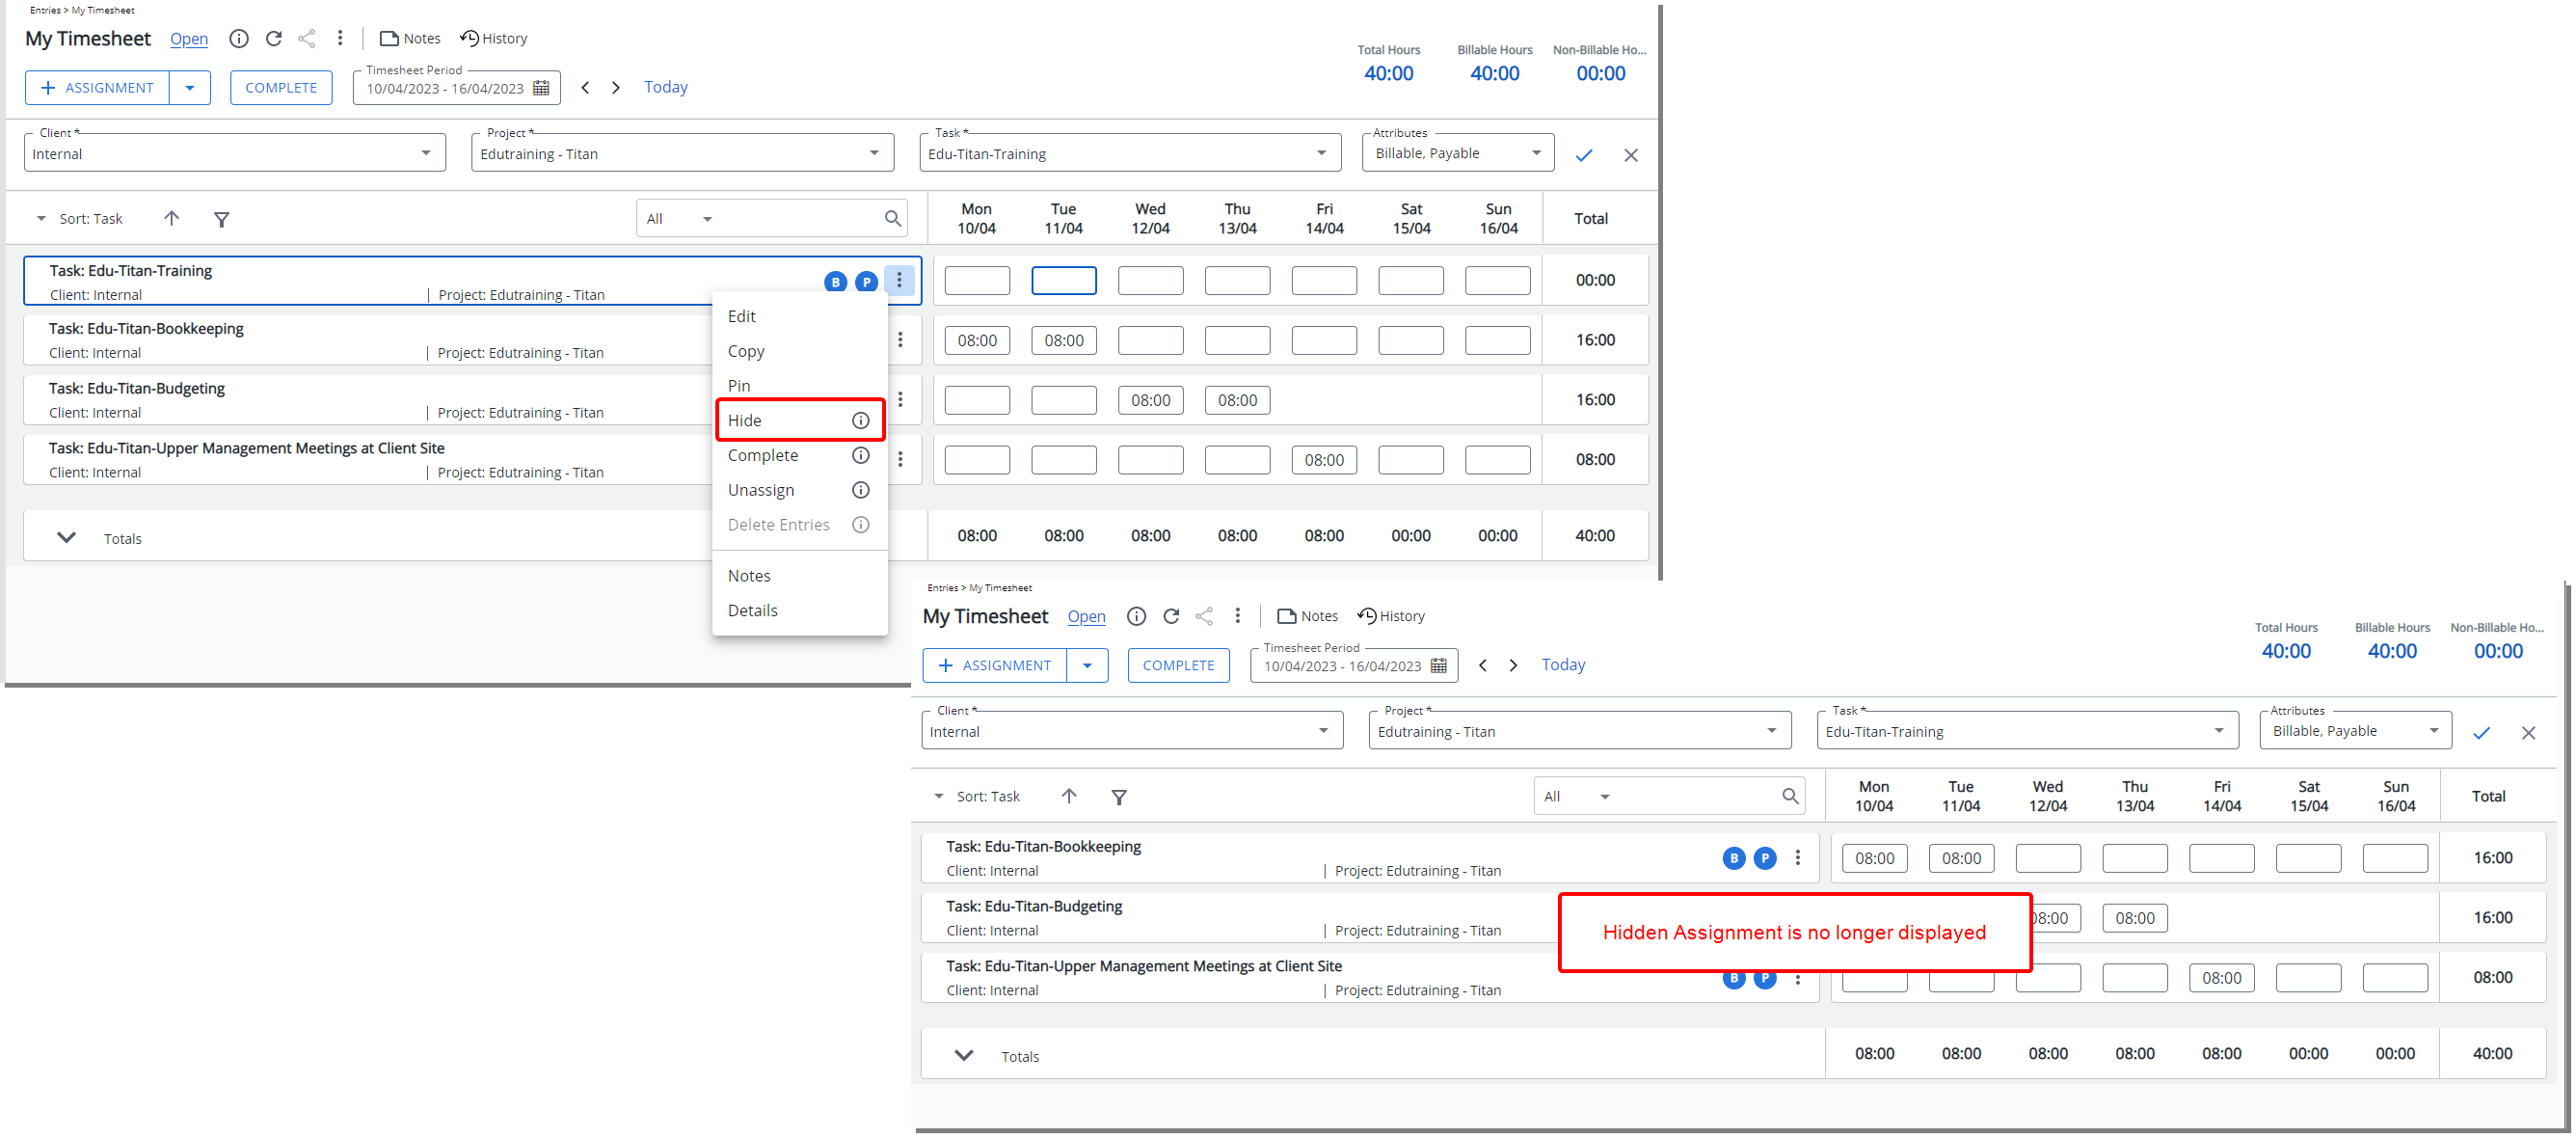Choose Edit from the context menu
Image resolution: width=2576 pixels, height=1138 pixels.
pyautogui.click(x=799, y=316)
